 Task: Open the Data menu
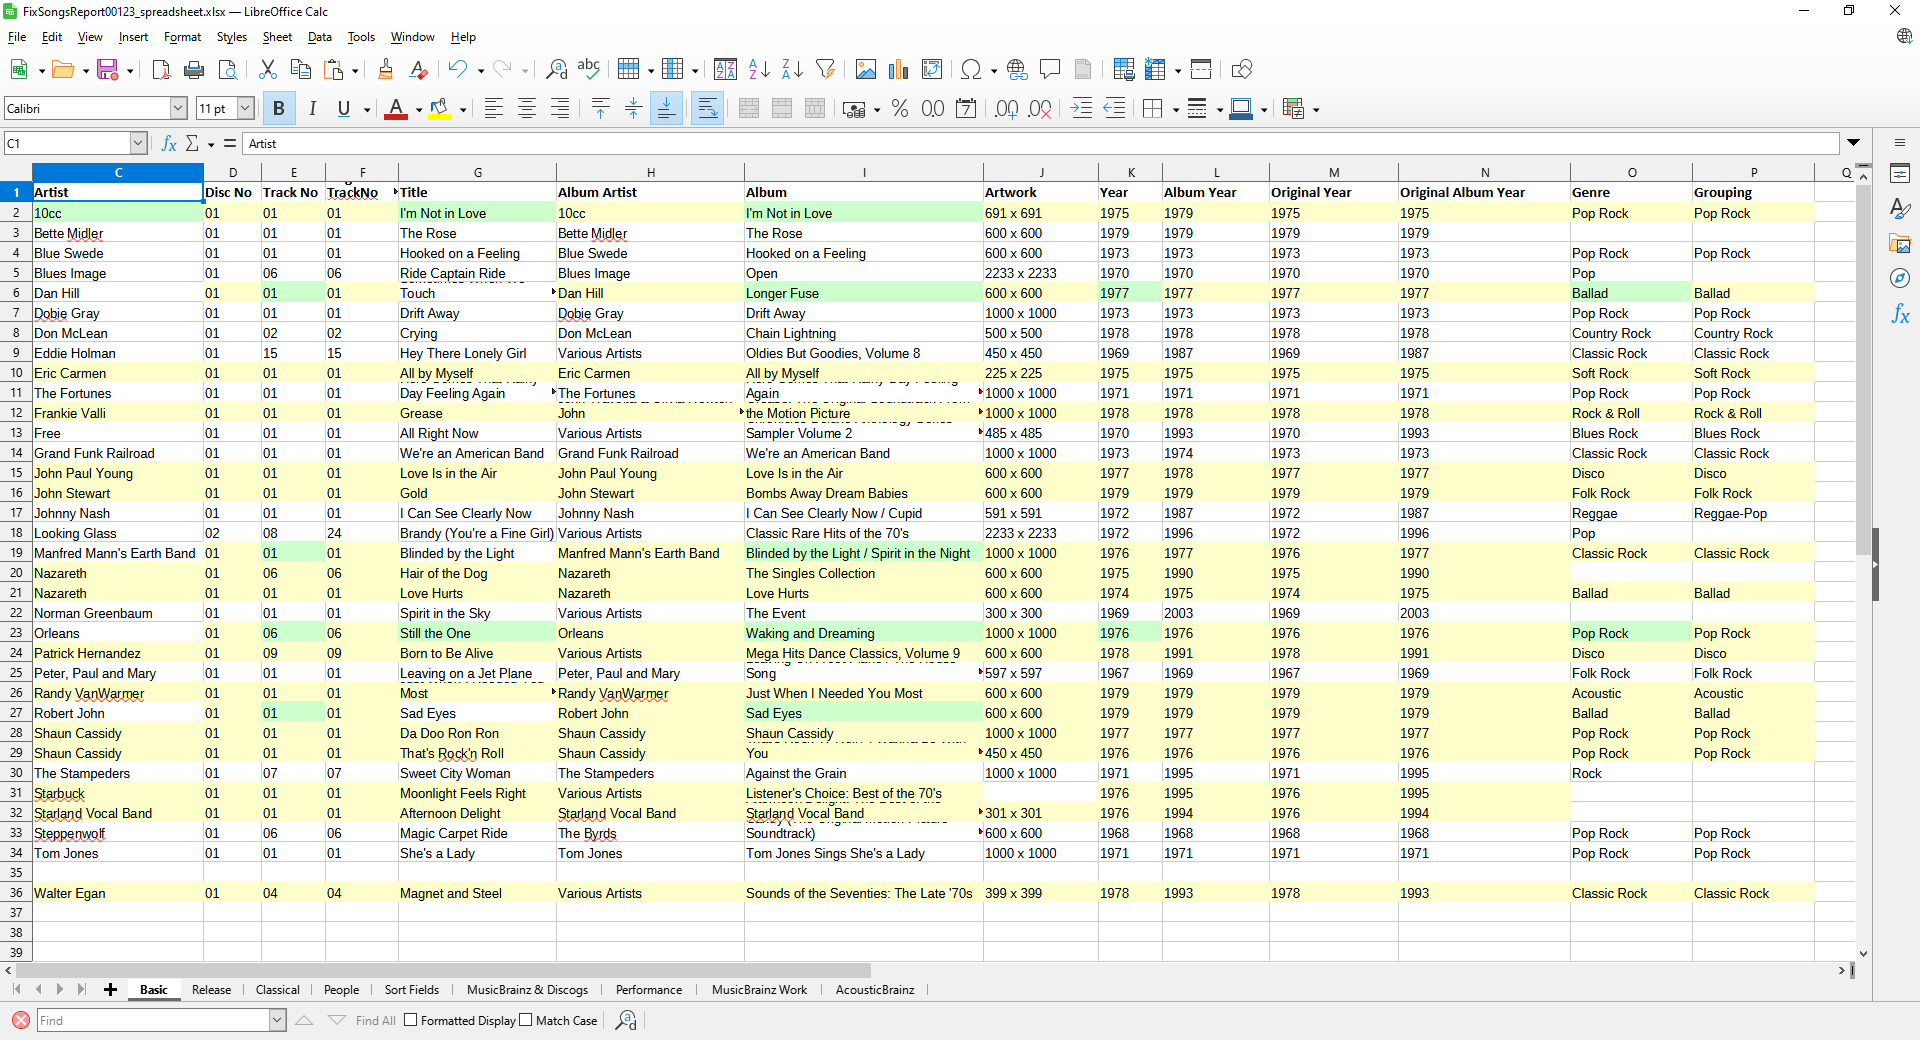pos(320,37)
